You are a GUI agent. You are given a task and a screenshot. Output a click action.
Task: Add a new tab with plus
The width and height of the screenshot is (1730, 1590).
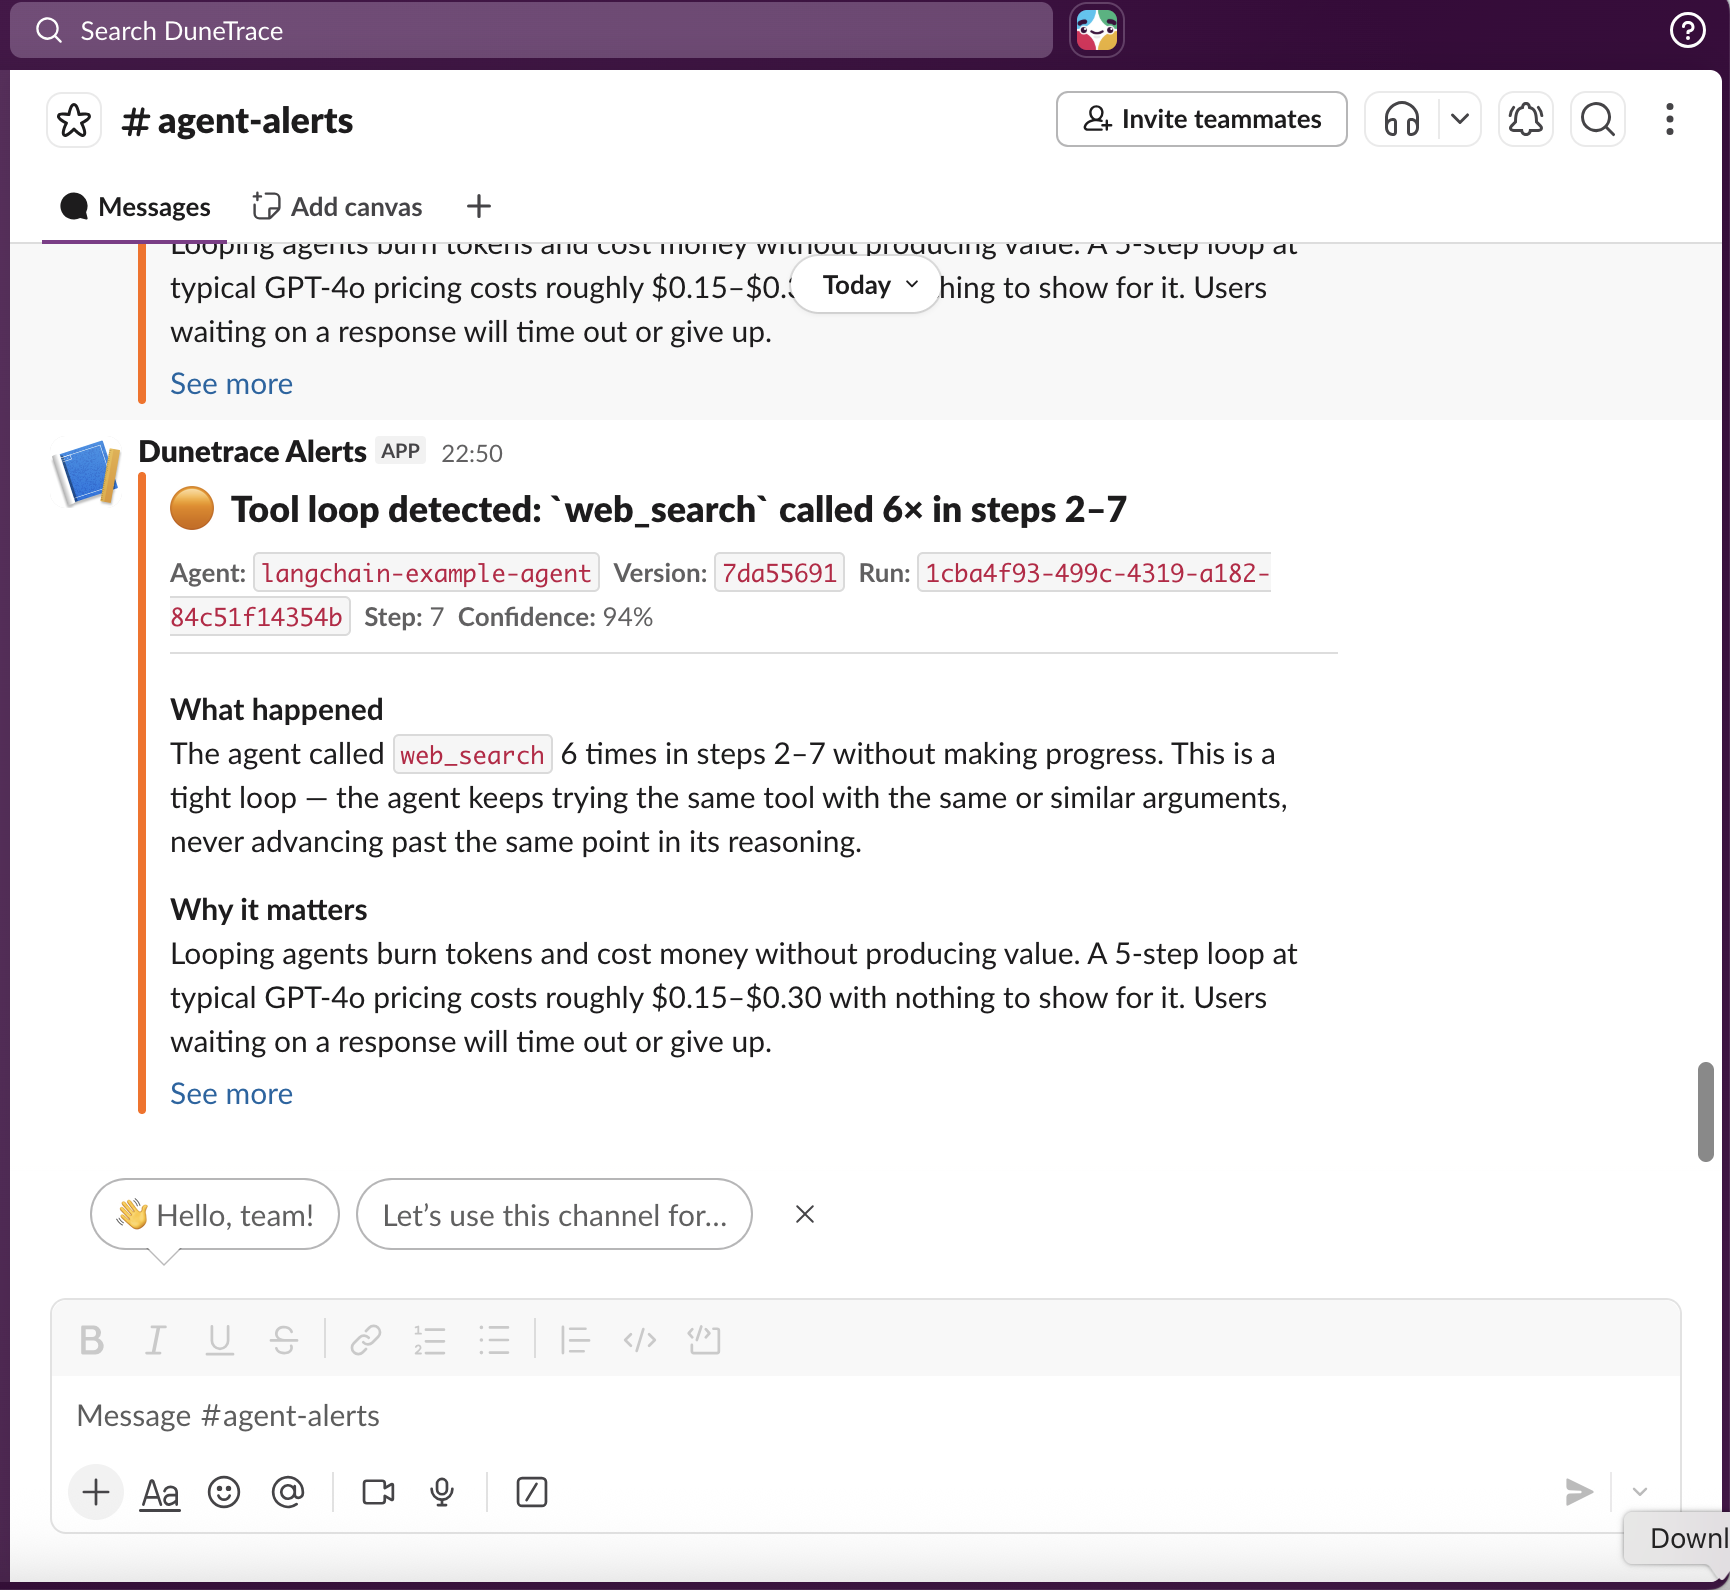click(479, 207)
